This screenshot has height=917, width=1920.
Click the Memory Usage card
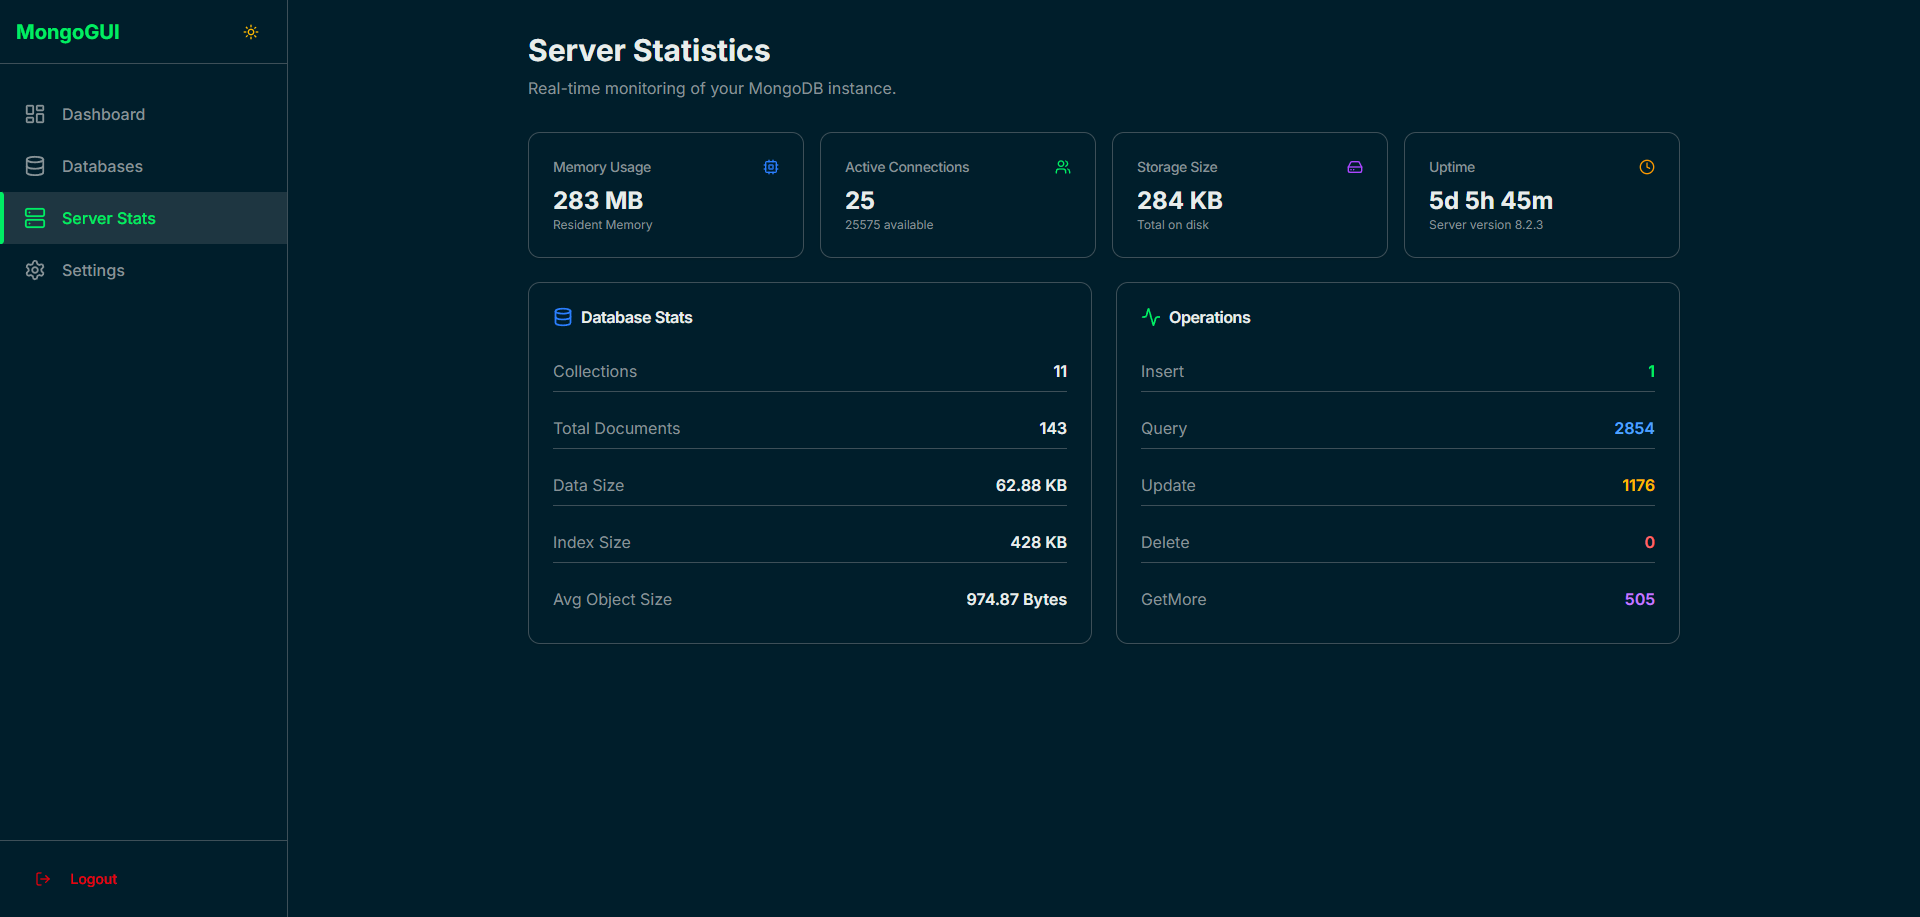665,195
